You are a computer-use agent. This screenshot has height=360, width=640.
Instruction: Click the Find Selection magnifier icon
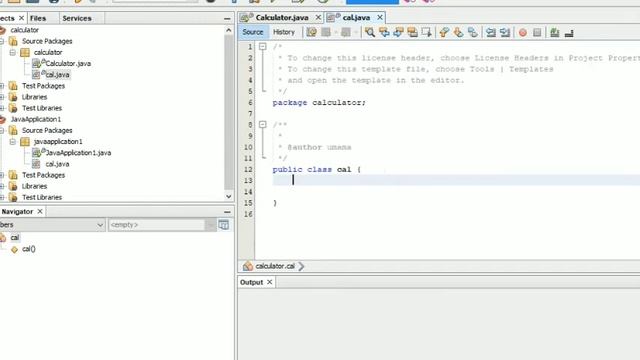[370, 32]
